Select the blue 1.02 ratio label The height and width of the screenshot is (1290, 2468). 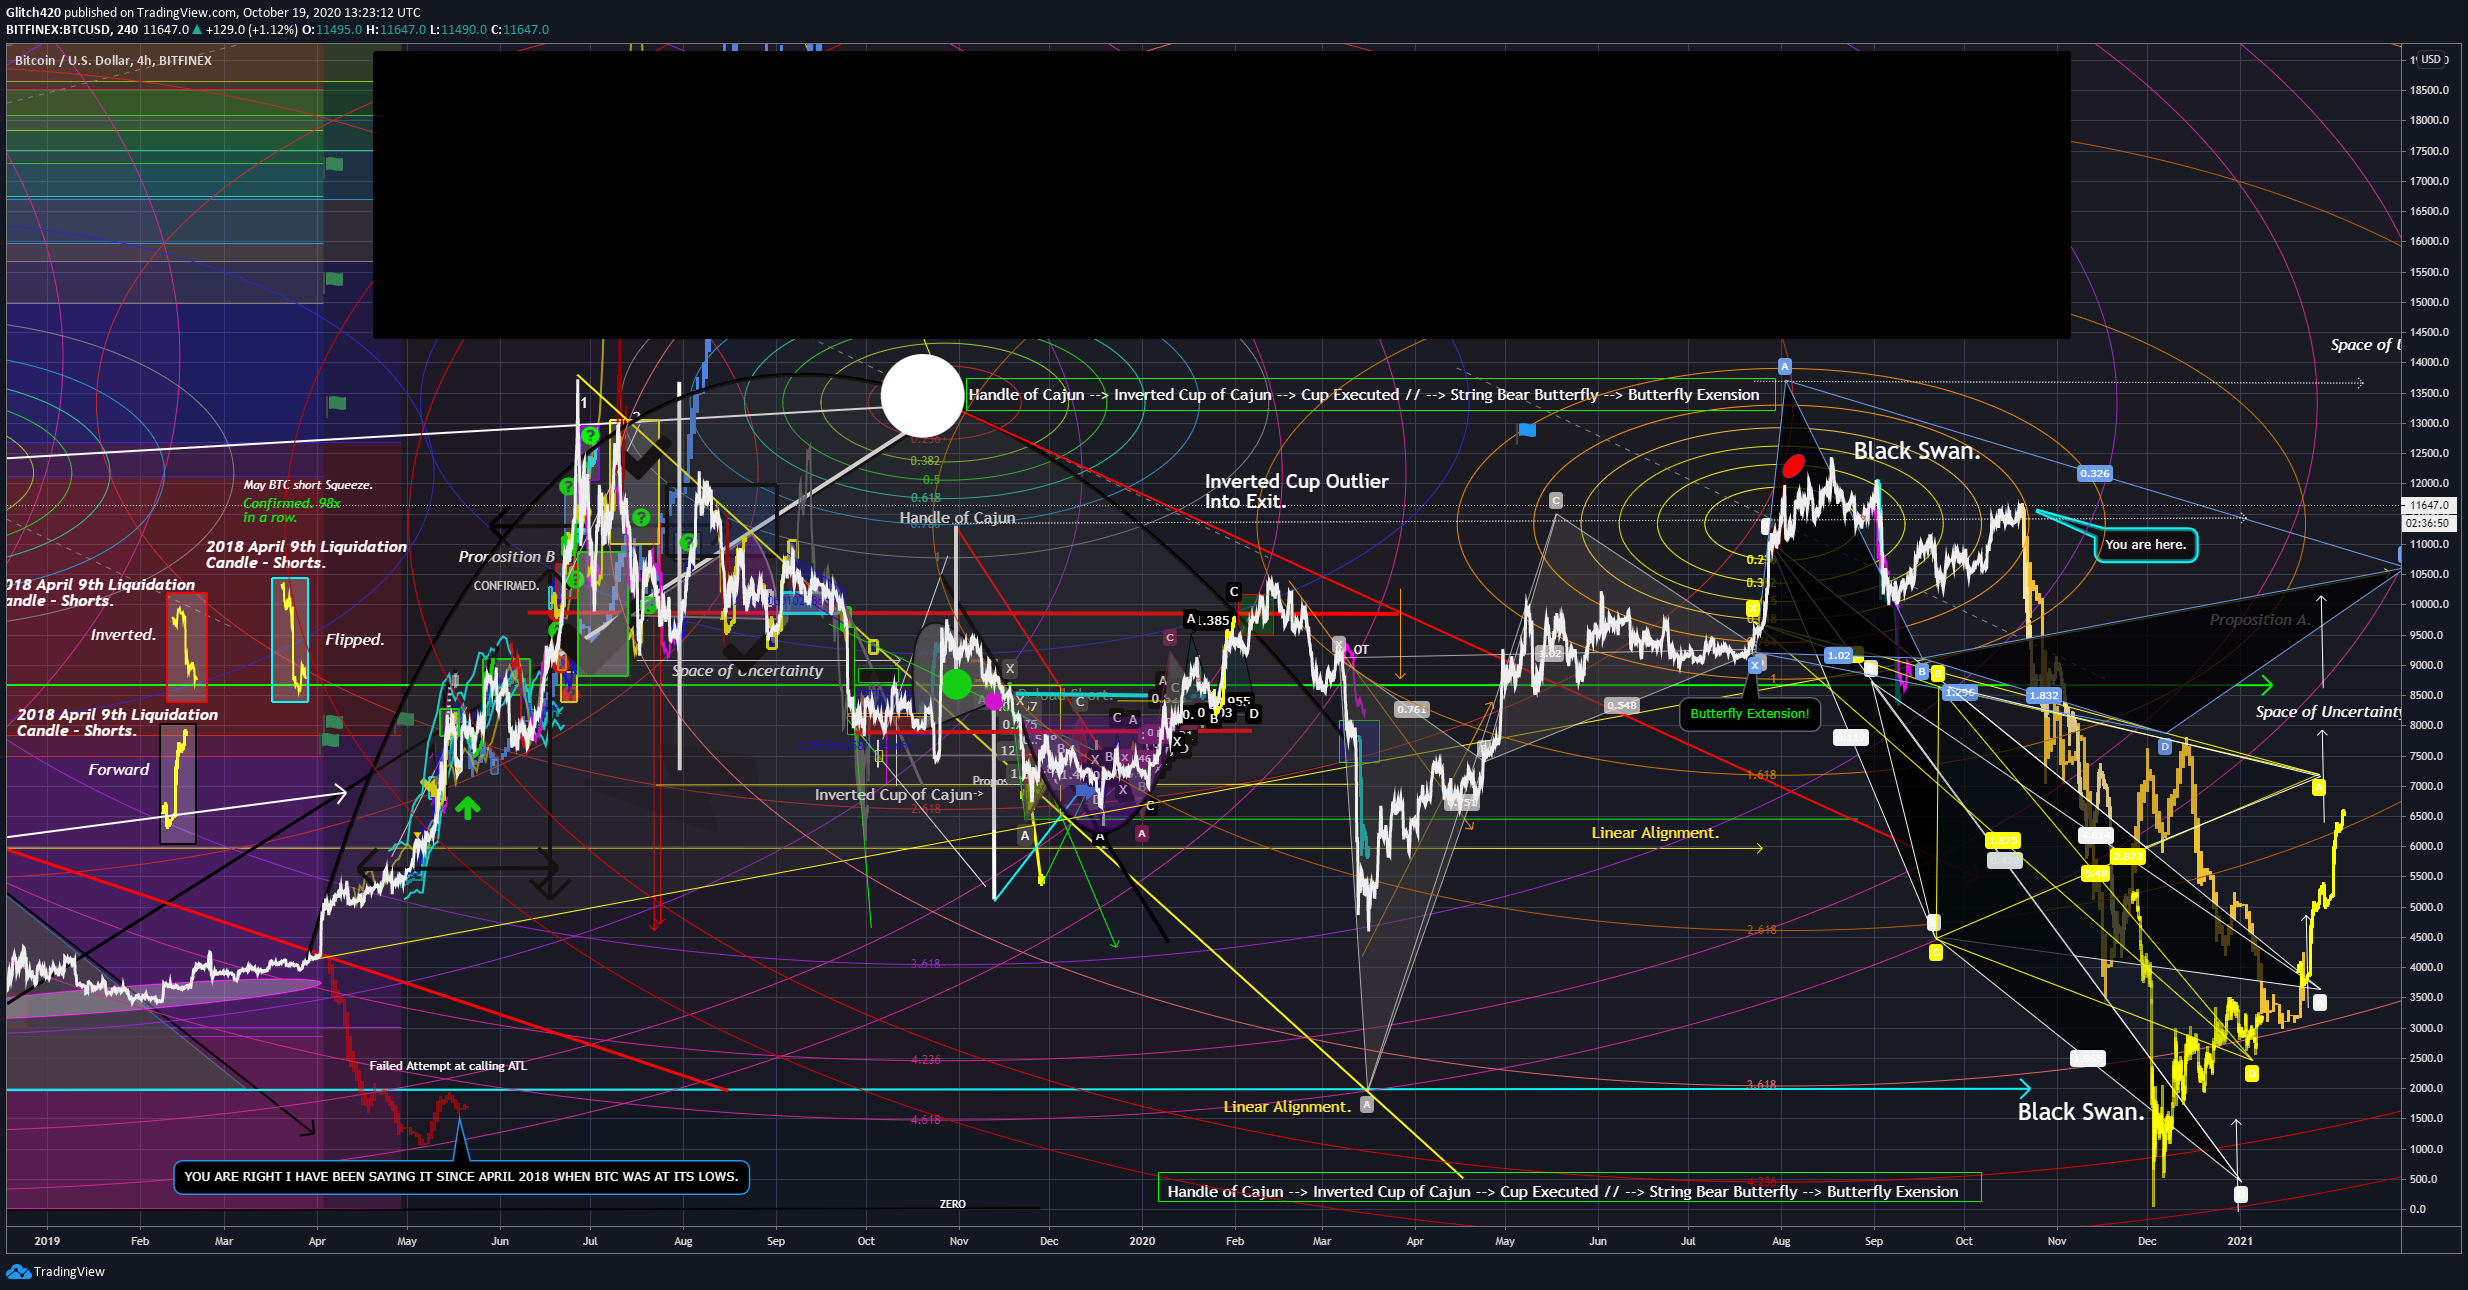1838,655
